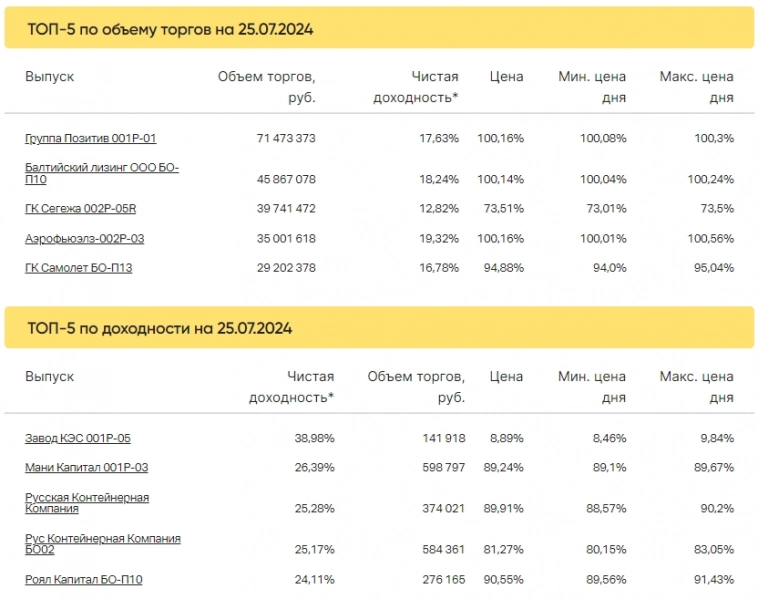Open the Аэрофьюэлз-002Р-03 bond issue
The height and width of the screenshot is (599, 758).
[x=84, y=238]
